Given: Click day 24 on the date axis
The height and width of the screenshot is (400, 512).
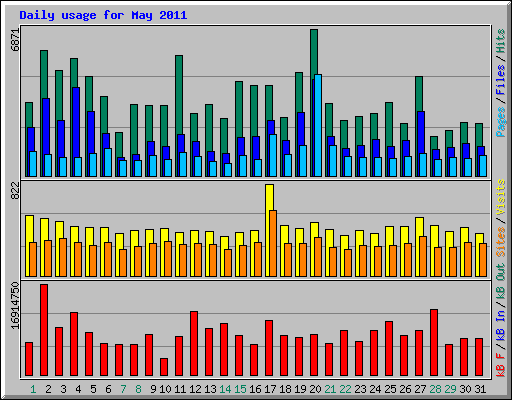Looking at the screenshot, I should coord(375,389).
